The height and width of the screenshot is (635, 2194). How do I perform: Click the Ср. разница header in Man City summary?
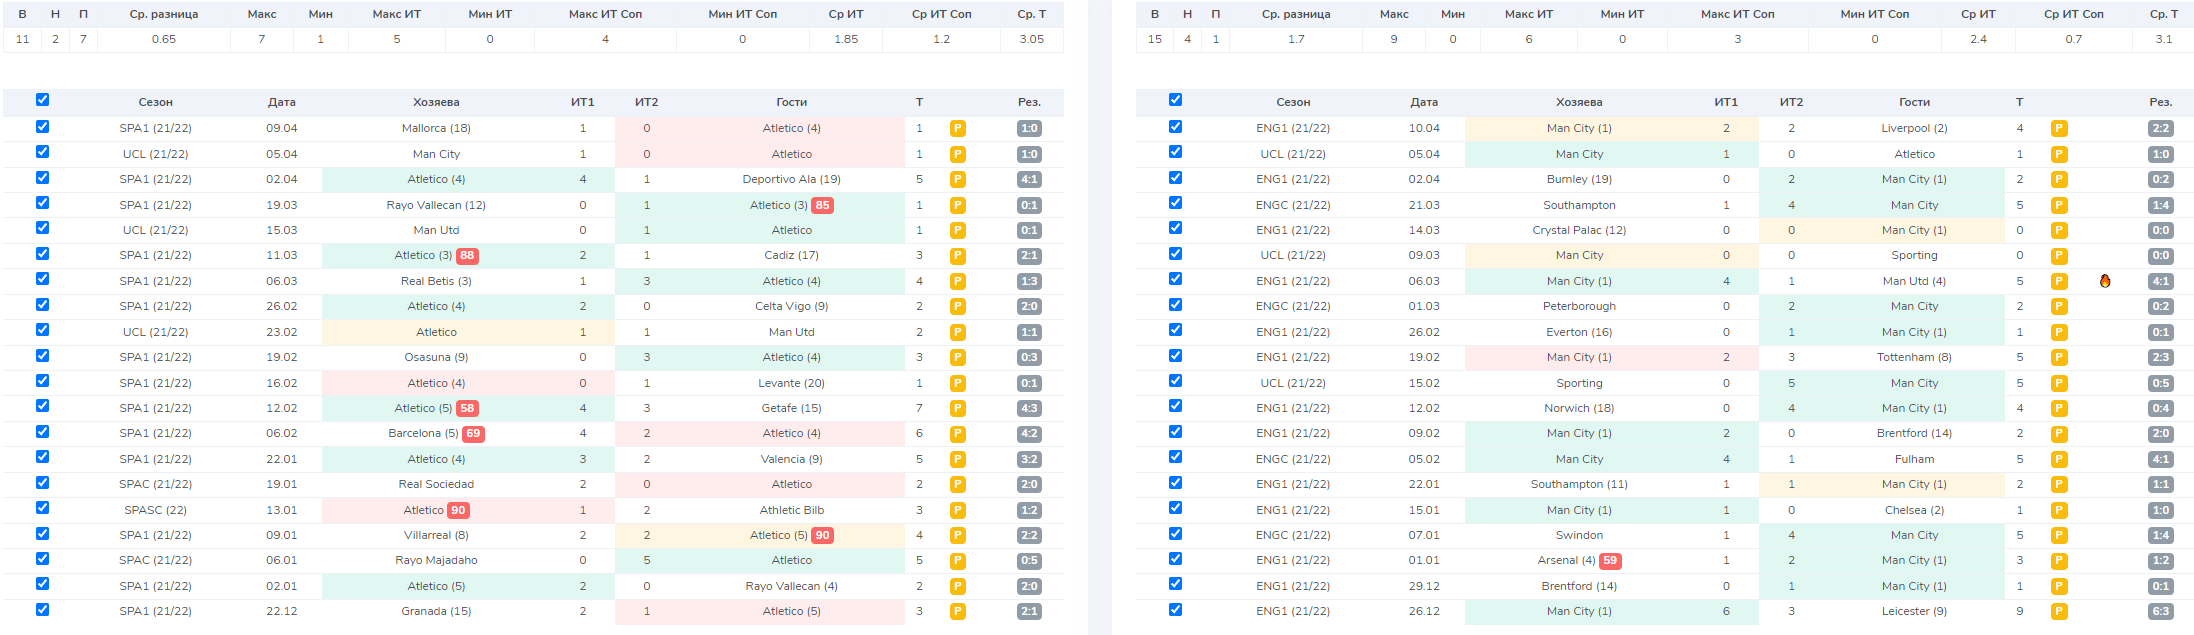[1296, 14]
